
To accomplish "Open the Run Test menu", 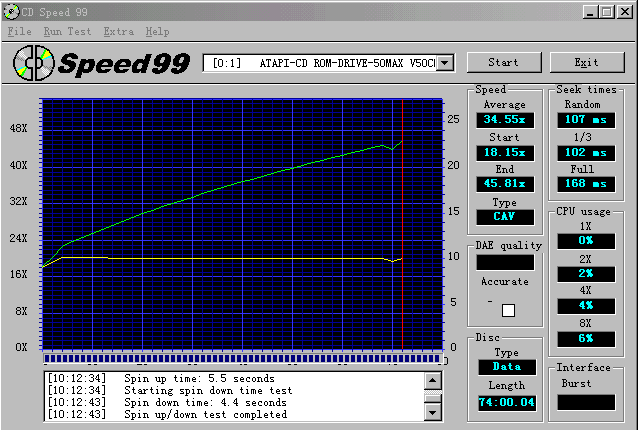I will 67,32.
